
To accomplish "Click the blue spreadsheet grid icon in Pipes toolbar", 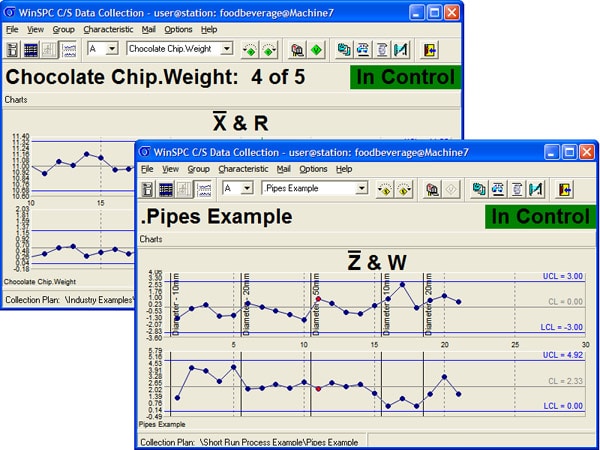I will [166, 188].
